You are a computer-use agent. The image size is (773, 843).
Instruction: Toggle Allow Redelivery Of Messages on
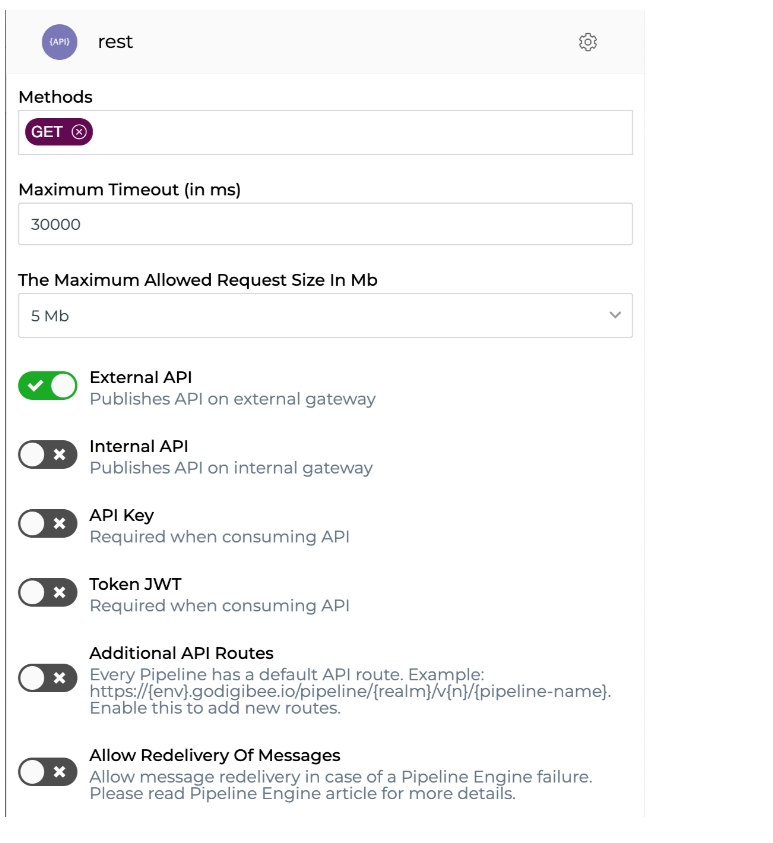click(x=48, y=772)
